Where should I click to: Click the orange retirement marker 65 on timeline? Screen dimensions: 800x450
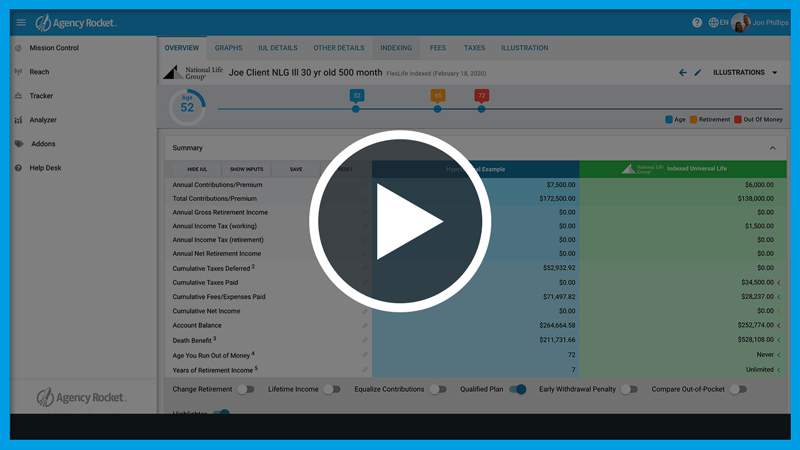tap(438, 96)
